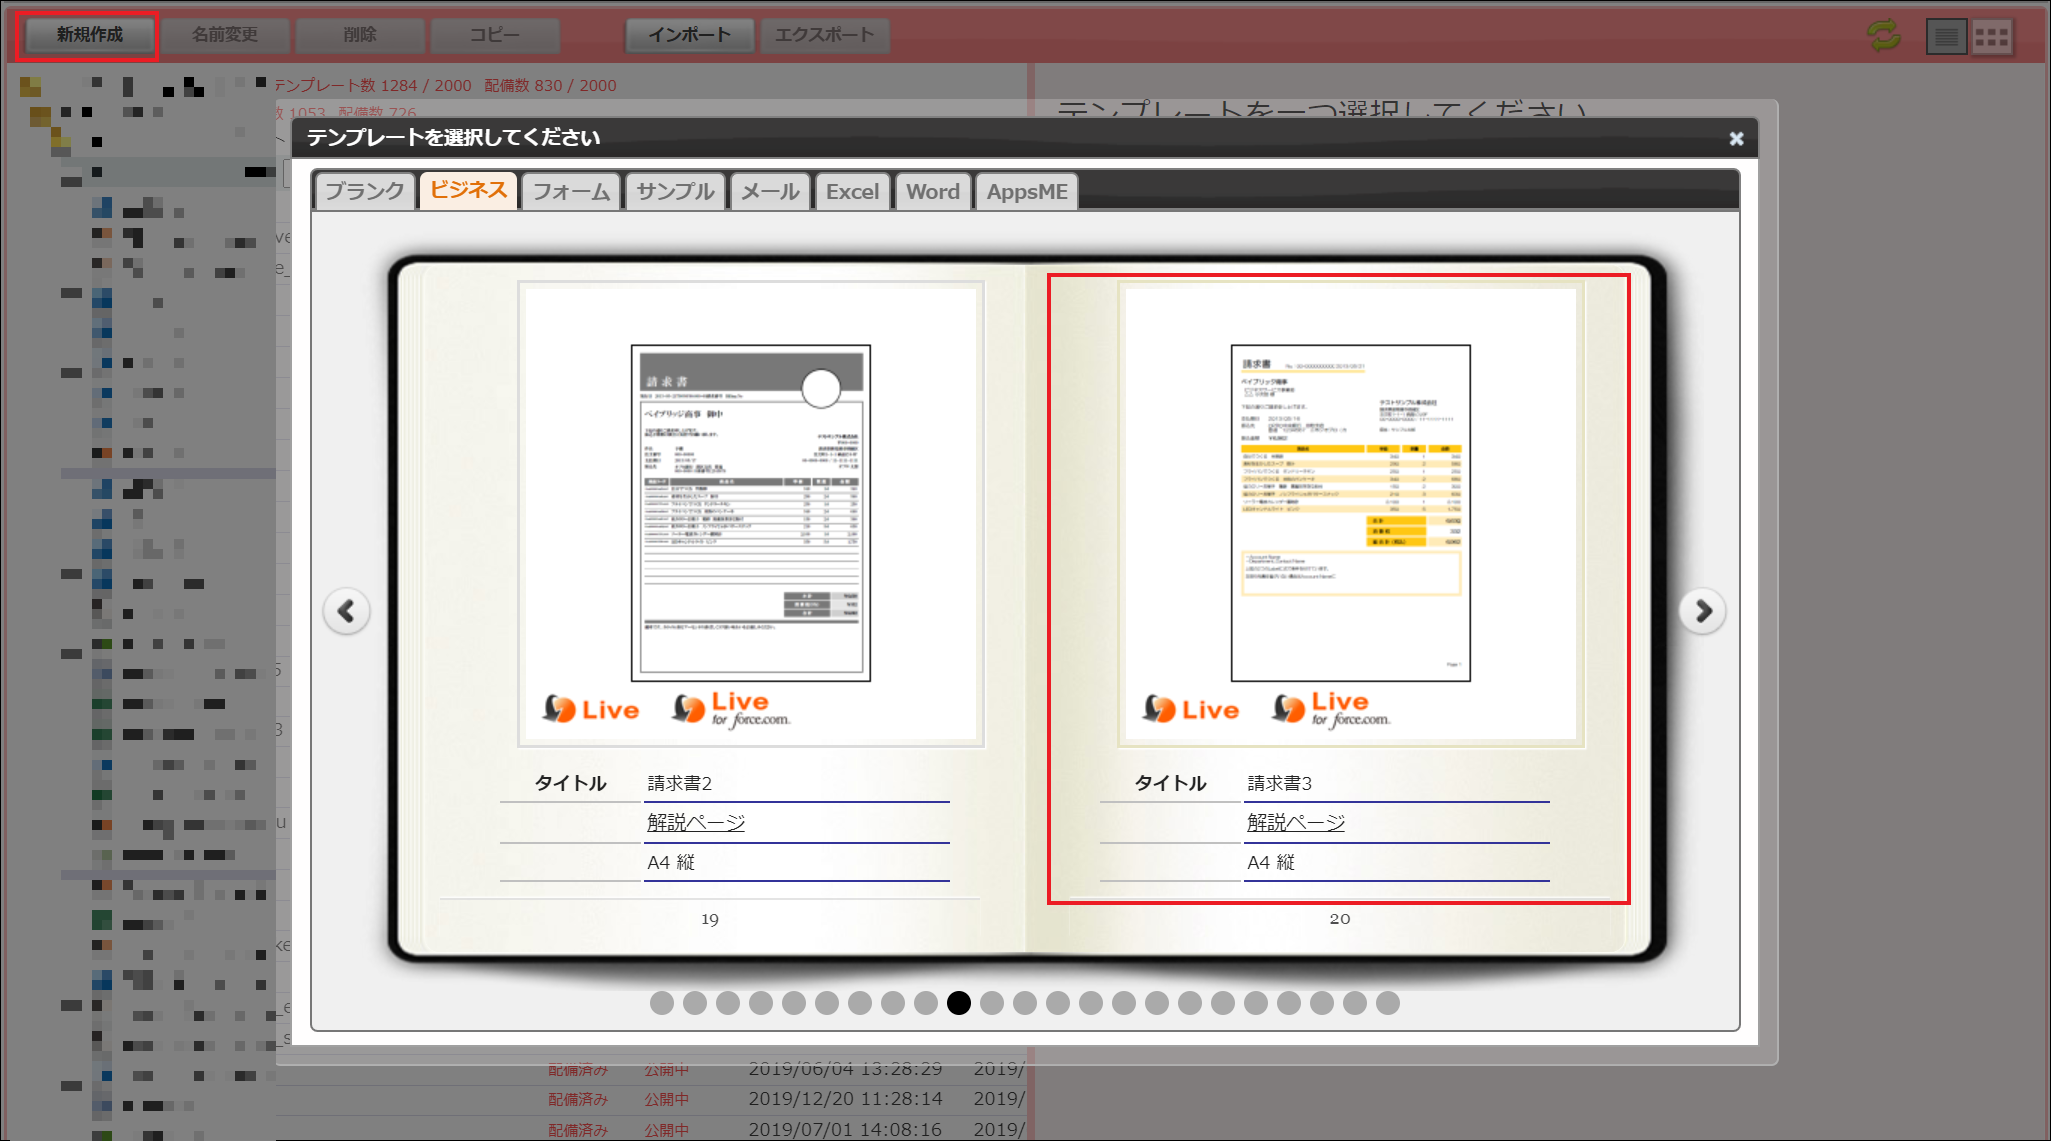The width and height of the screenshot is (2051, 1141).
Task: Click the active black page dot
Action: click(x=959, y=1003)
